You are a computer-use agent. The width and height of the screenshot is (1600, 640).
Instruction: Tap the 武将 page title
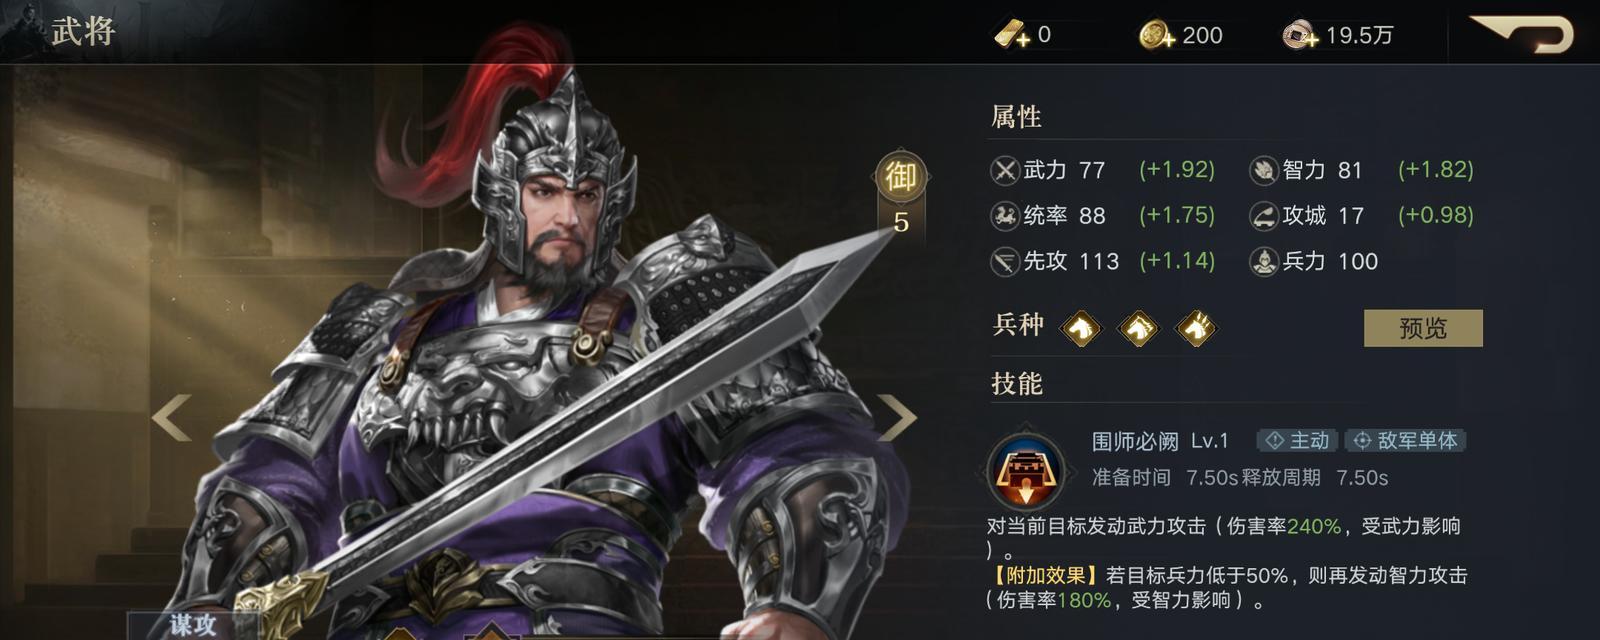[84, 32]
